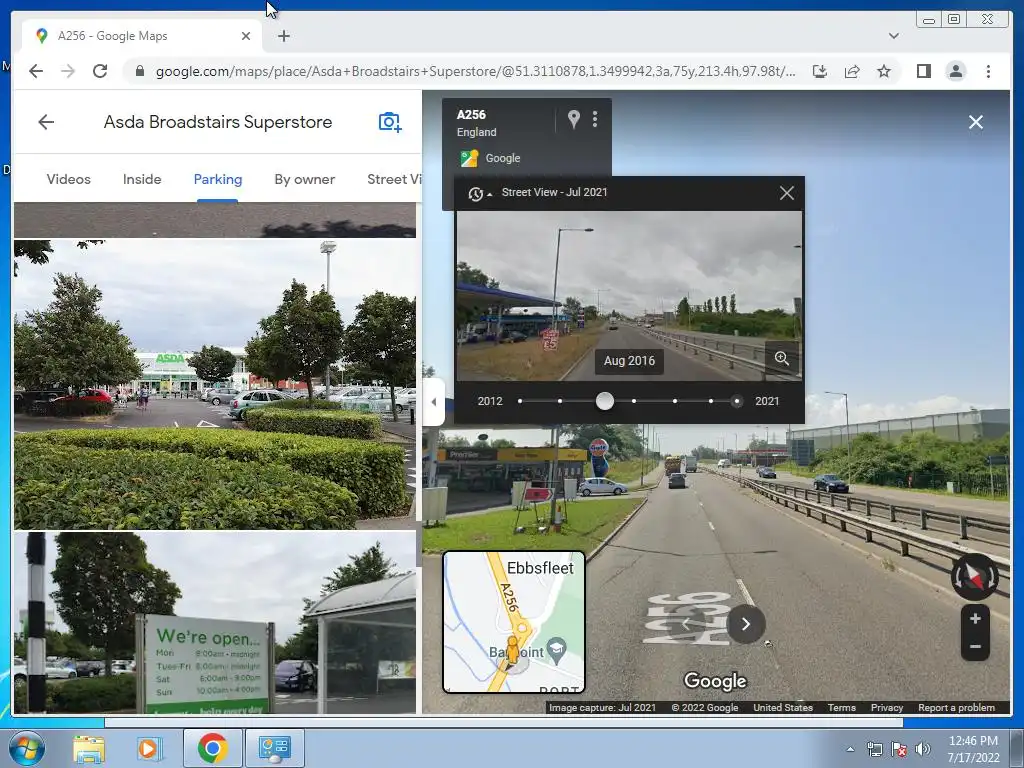Image resolution: width=1024 pixels, height=768 pixels.
Task: View site info via the padlock icon
Action: (139, 71)
